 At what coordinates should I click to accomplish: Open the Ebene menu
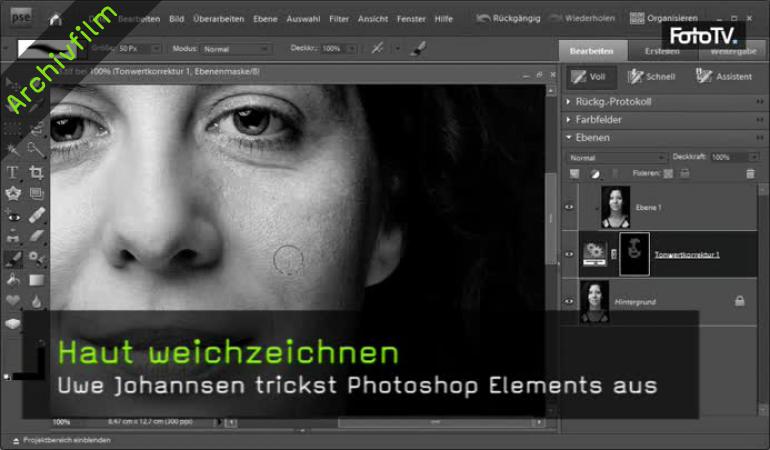265,19
